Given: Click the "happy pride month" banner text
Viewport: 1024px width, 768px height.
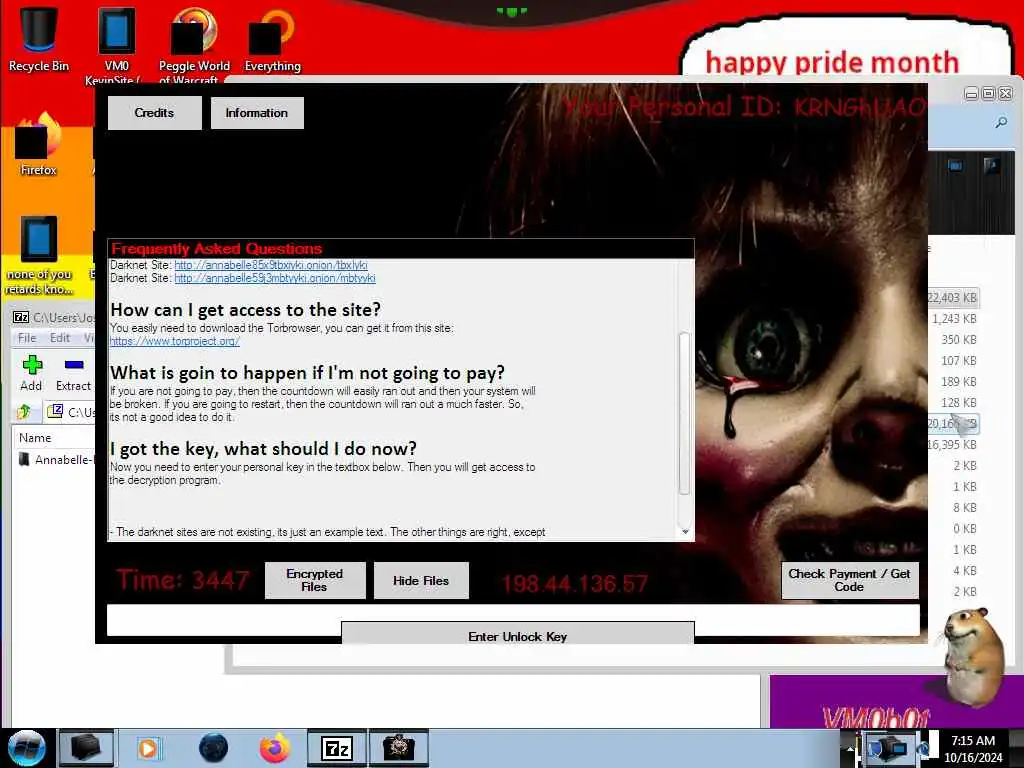Looking at the screenshot, I should point(832,63).
